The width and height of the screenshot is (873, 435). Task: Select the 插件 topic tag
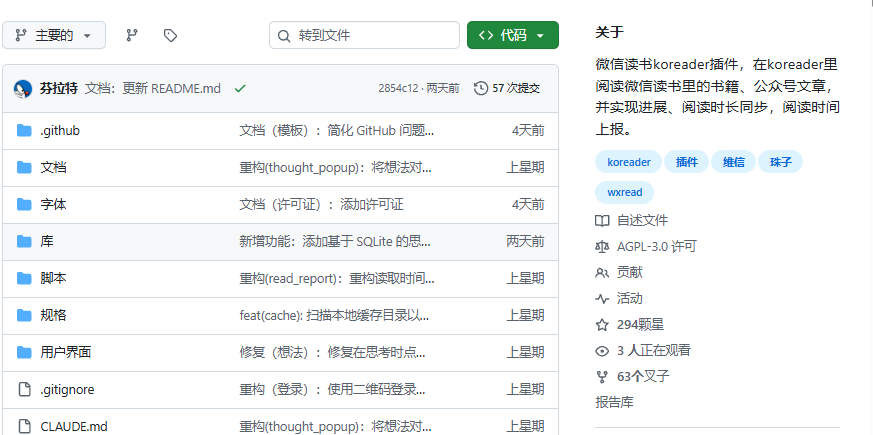686,162
